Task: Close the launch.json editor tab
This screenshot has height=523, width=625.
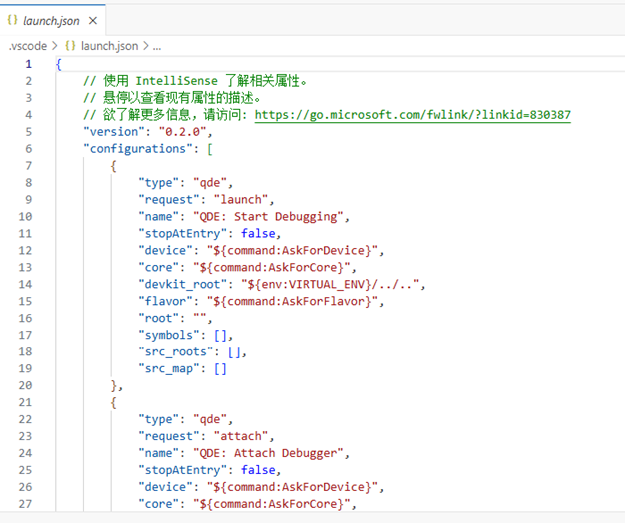Action: tap(93, 20)
